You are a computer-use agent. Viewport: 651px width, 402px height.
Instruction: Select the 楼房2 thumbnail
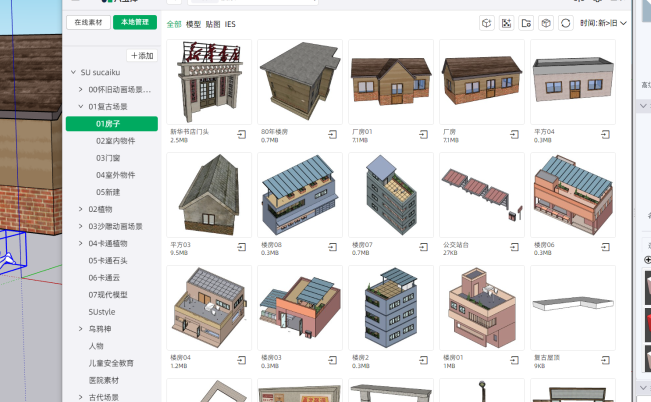coord(391,308)
